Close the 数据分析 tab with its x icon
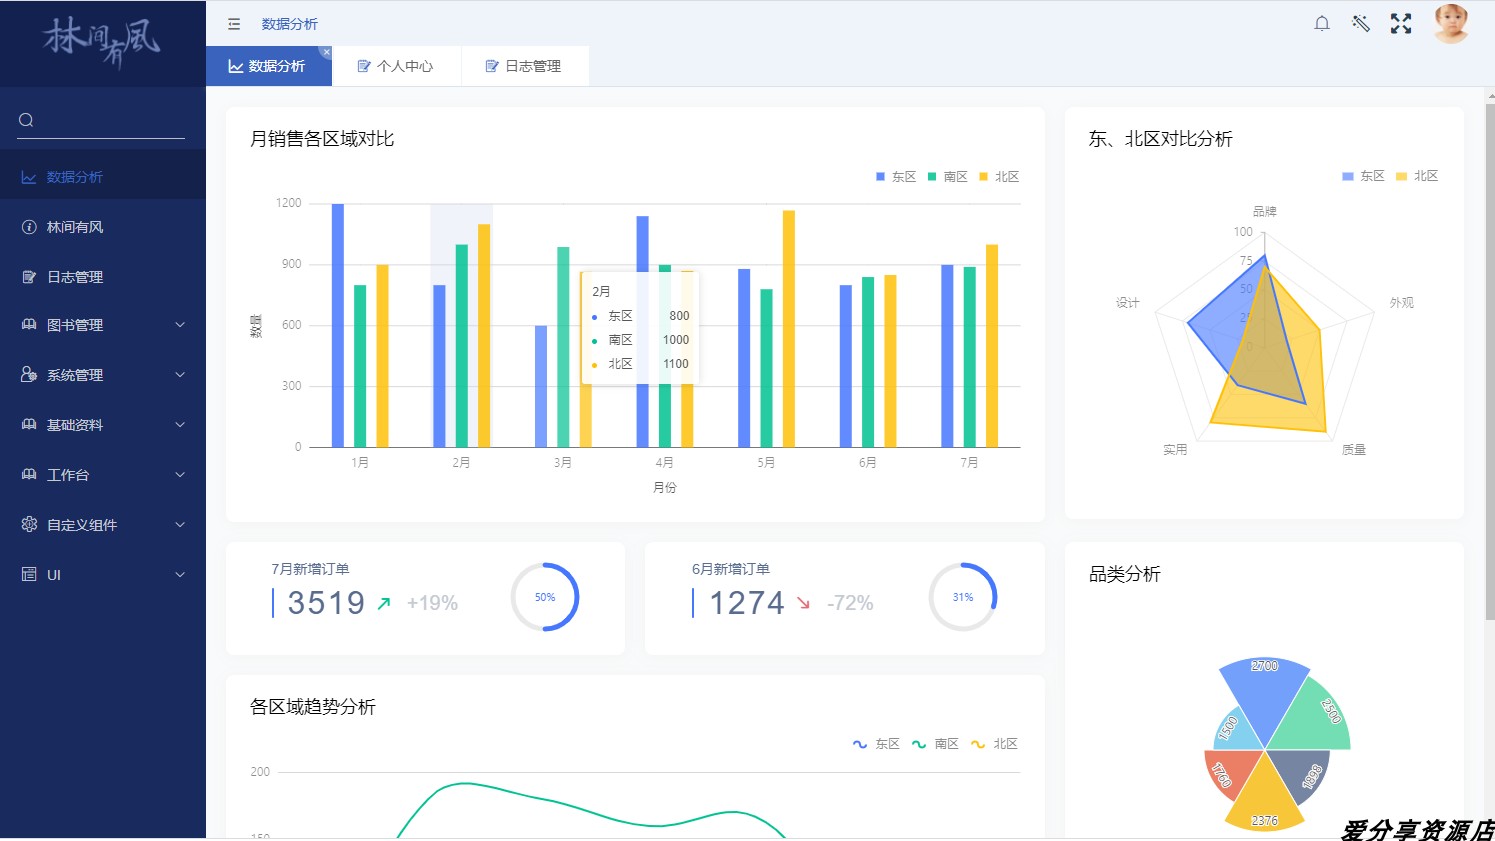 [x=326, y=52]
